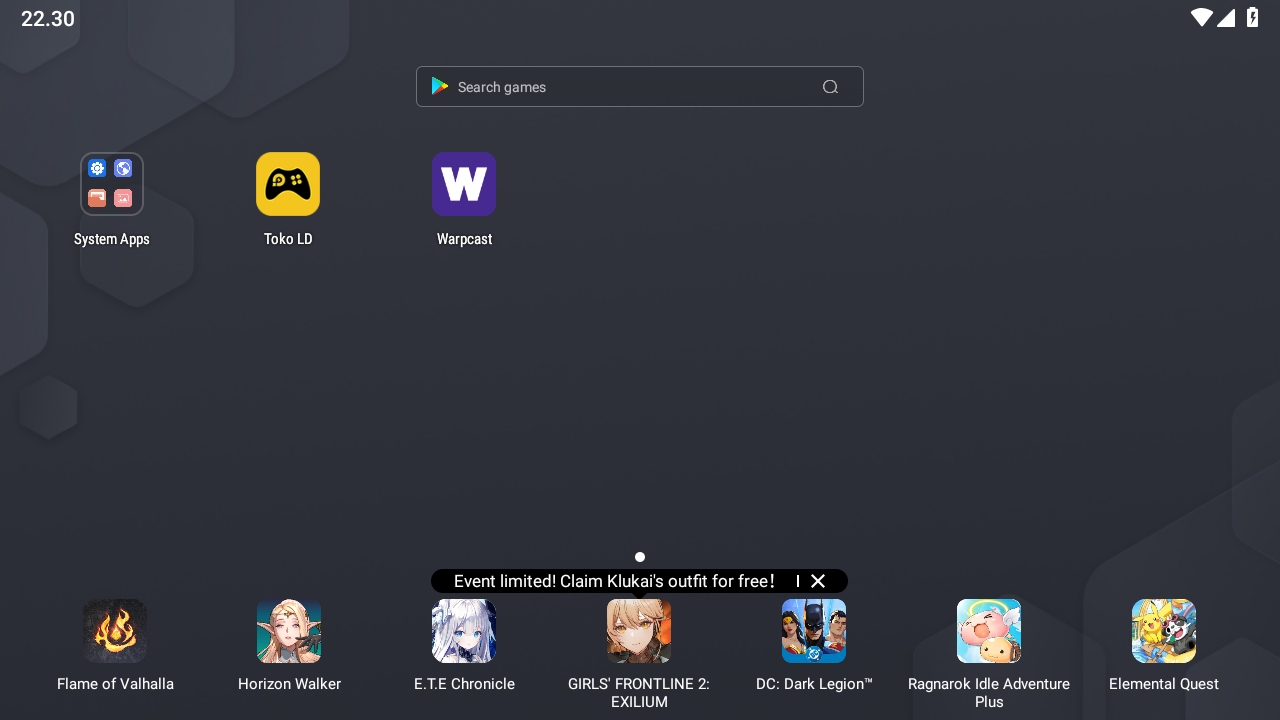Tap the Wi-Fi status icon
The image size is (1280, 720).
(x=1202, y=17)
